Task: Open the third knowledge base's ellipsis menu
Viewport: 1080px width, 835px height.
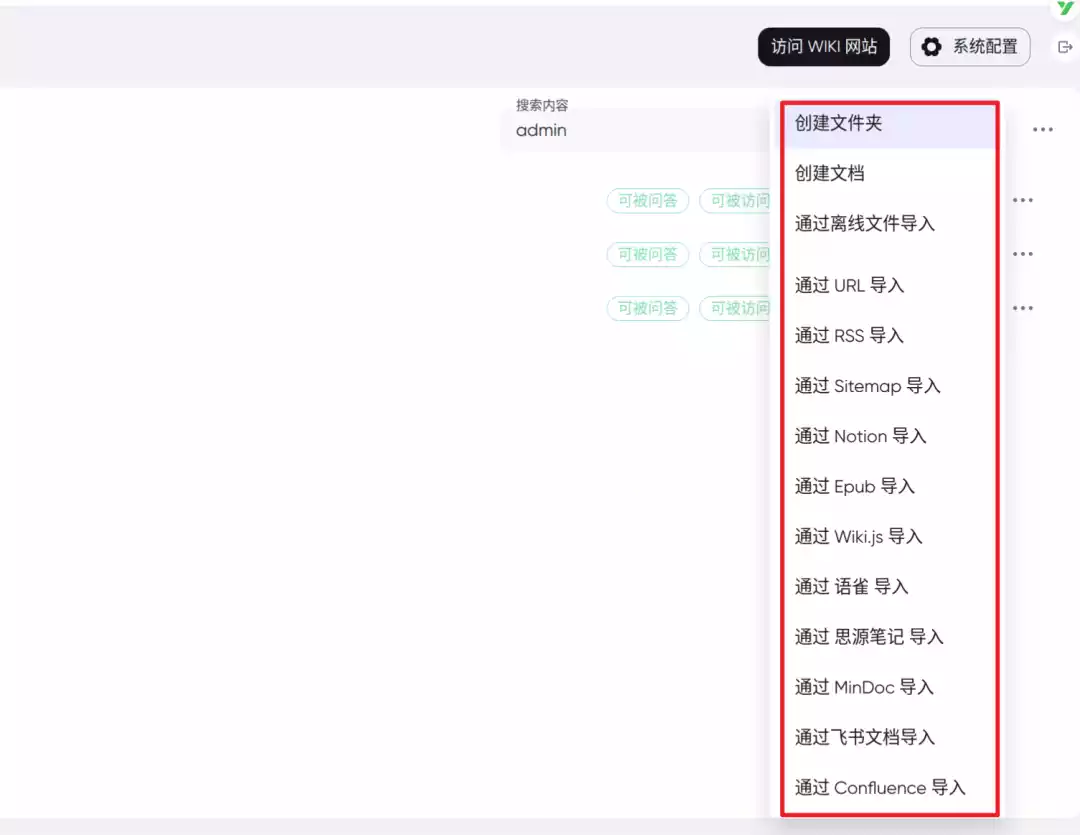Action: tap(1022, 308)
